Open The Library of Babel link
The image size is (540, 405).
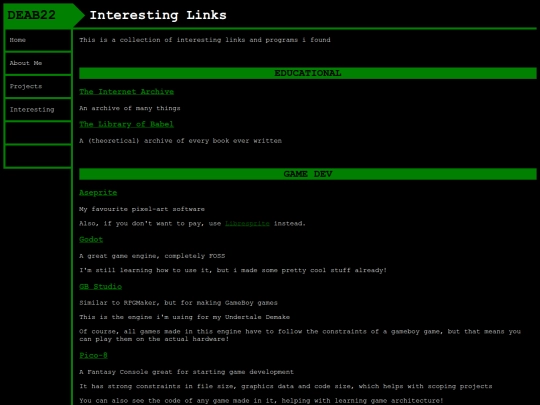(x=126, y=124)
